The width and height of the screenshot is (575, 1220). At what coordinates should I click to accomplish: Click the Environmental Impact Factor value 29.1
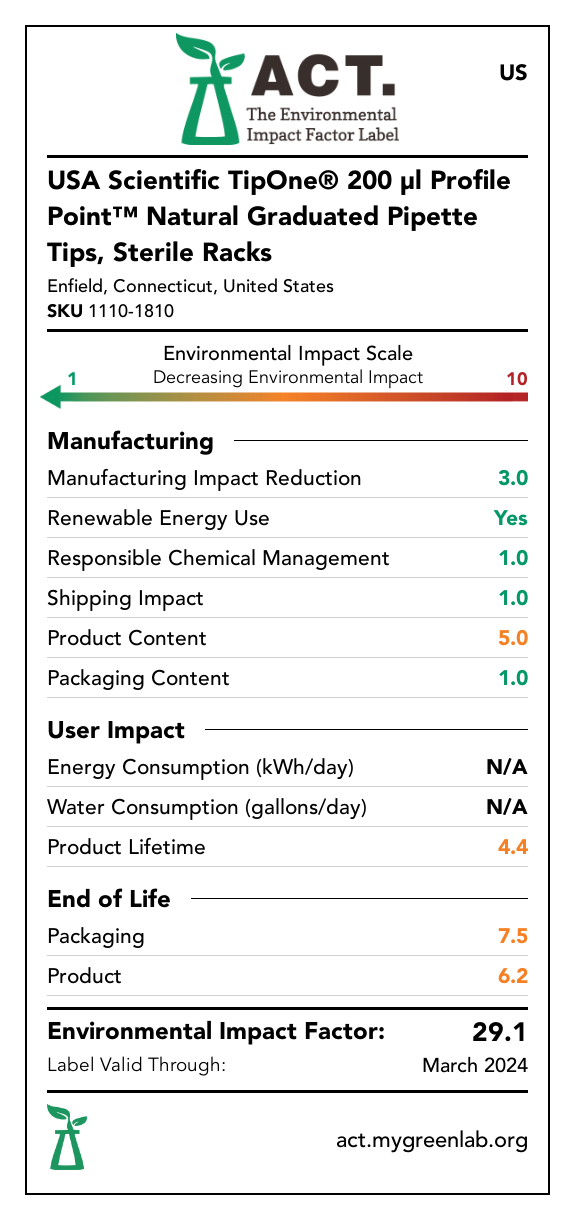500,1032
